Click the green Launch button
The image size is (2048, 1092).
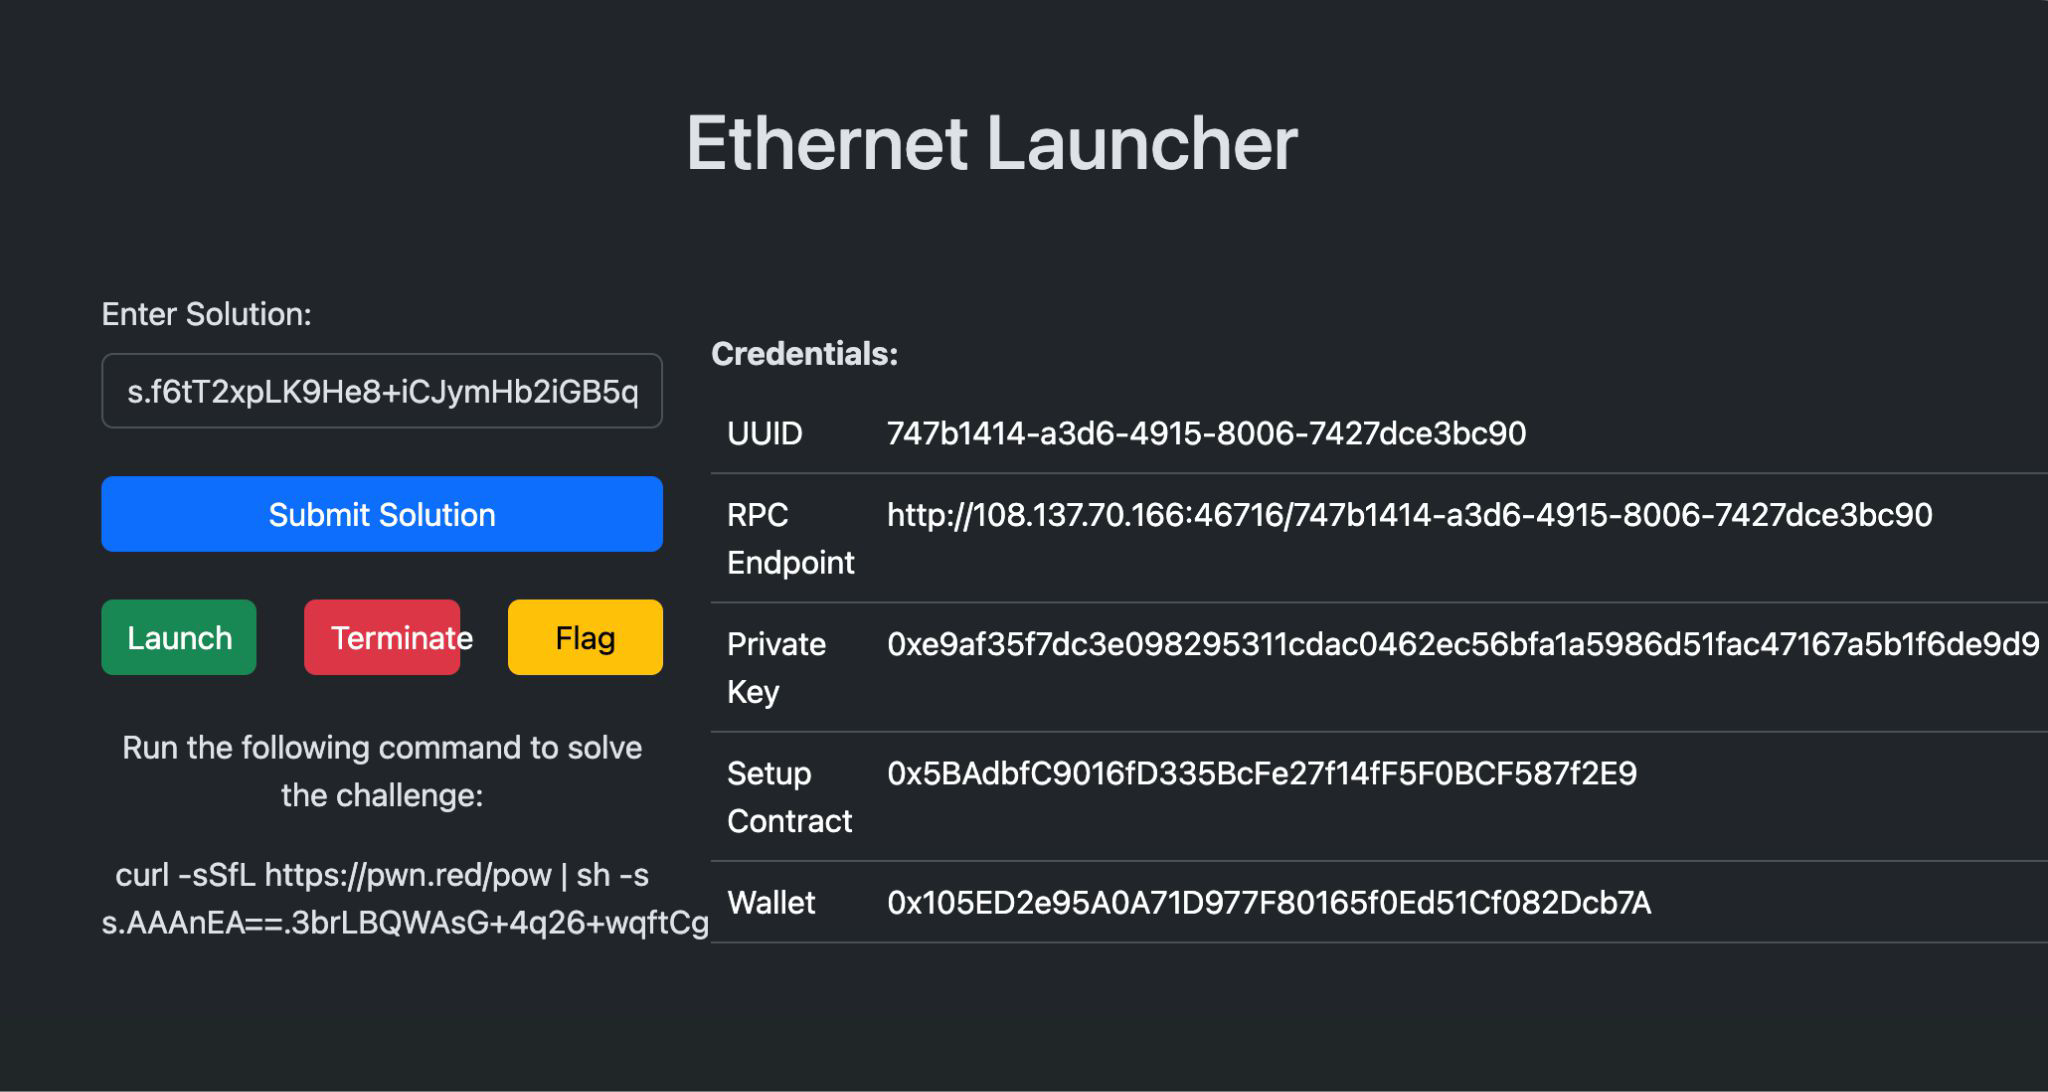pyautogui.click(x=179, y=637)
